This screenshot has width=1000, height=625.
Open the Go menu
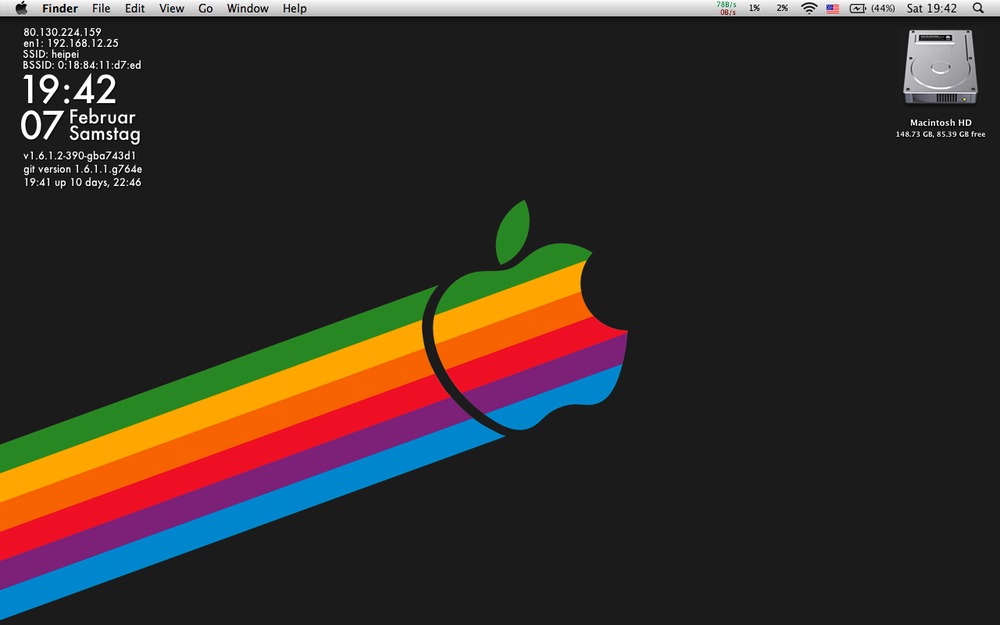pyautogui.click(x=205, y=8)
